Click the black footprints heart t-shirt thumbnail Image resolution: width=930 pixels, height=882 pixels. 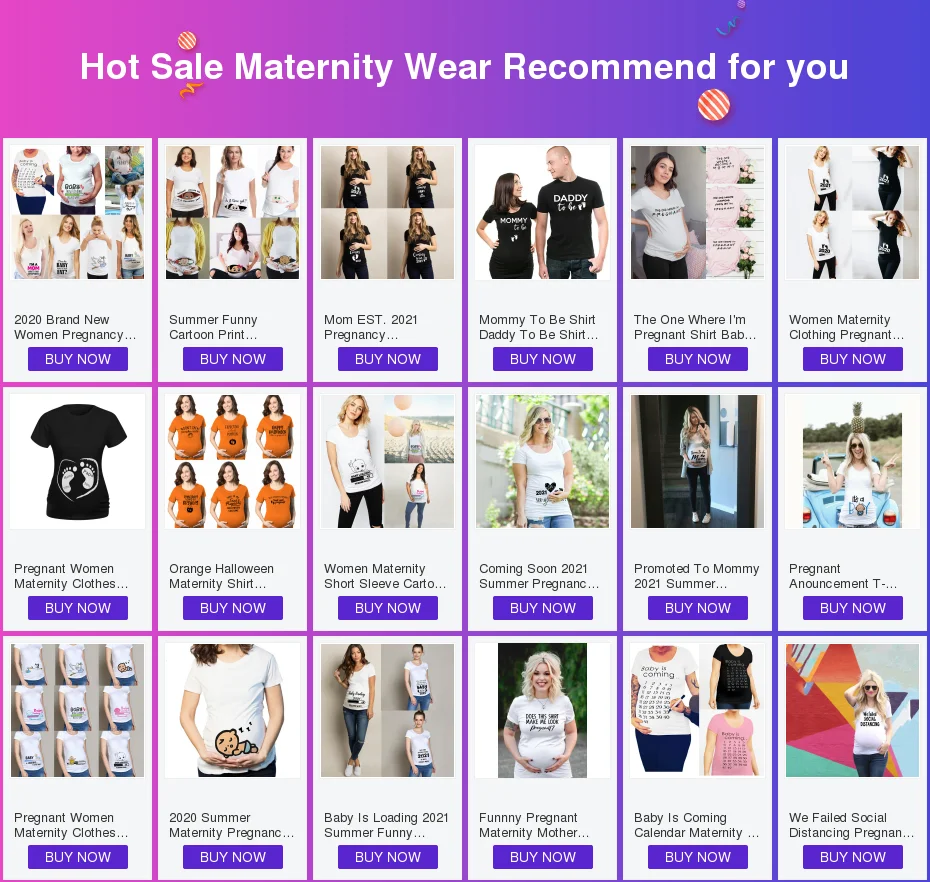click(78, 461)
